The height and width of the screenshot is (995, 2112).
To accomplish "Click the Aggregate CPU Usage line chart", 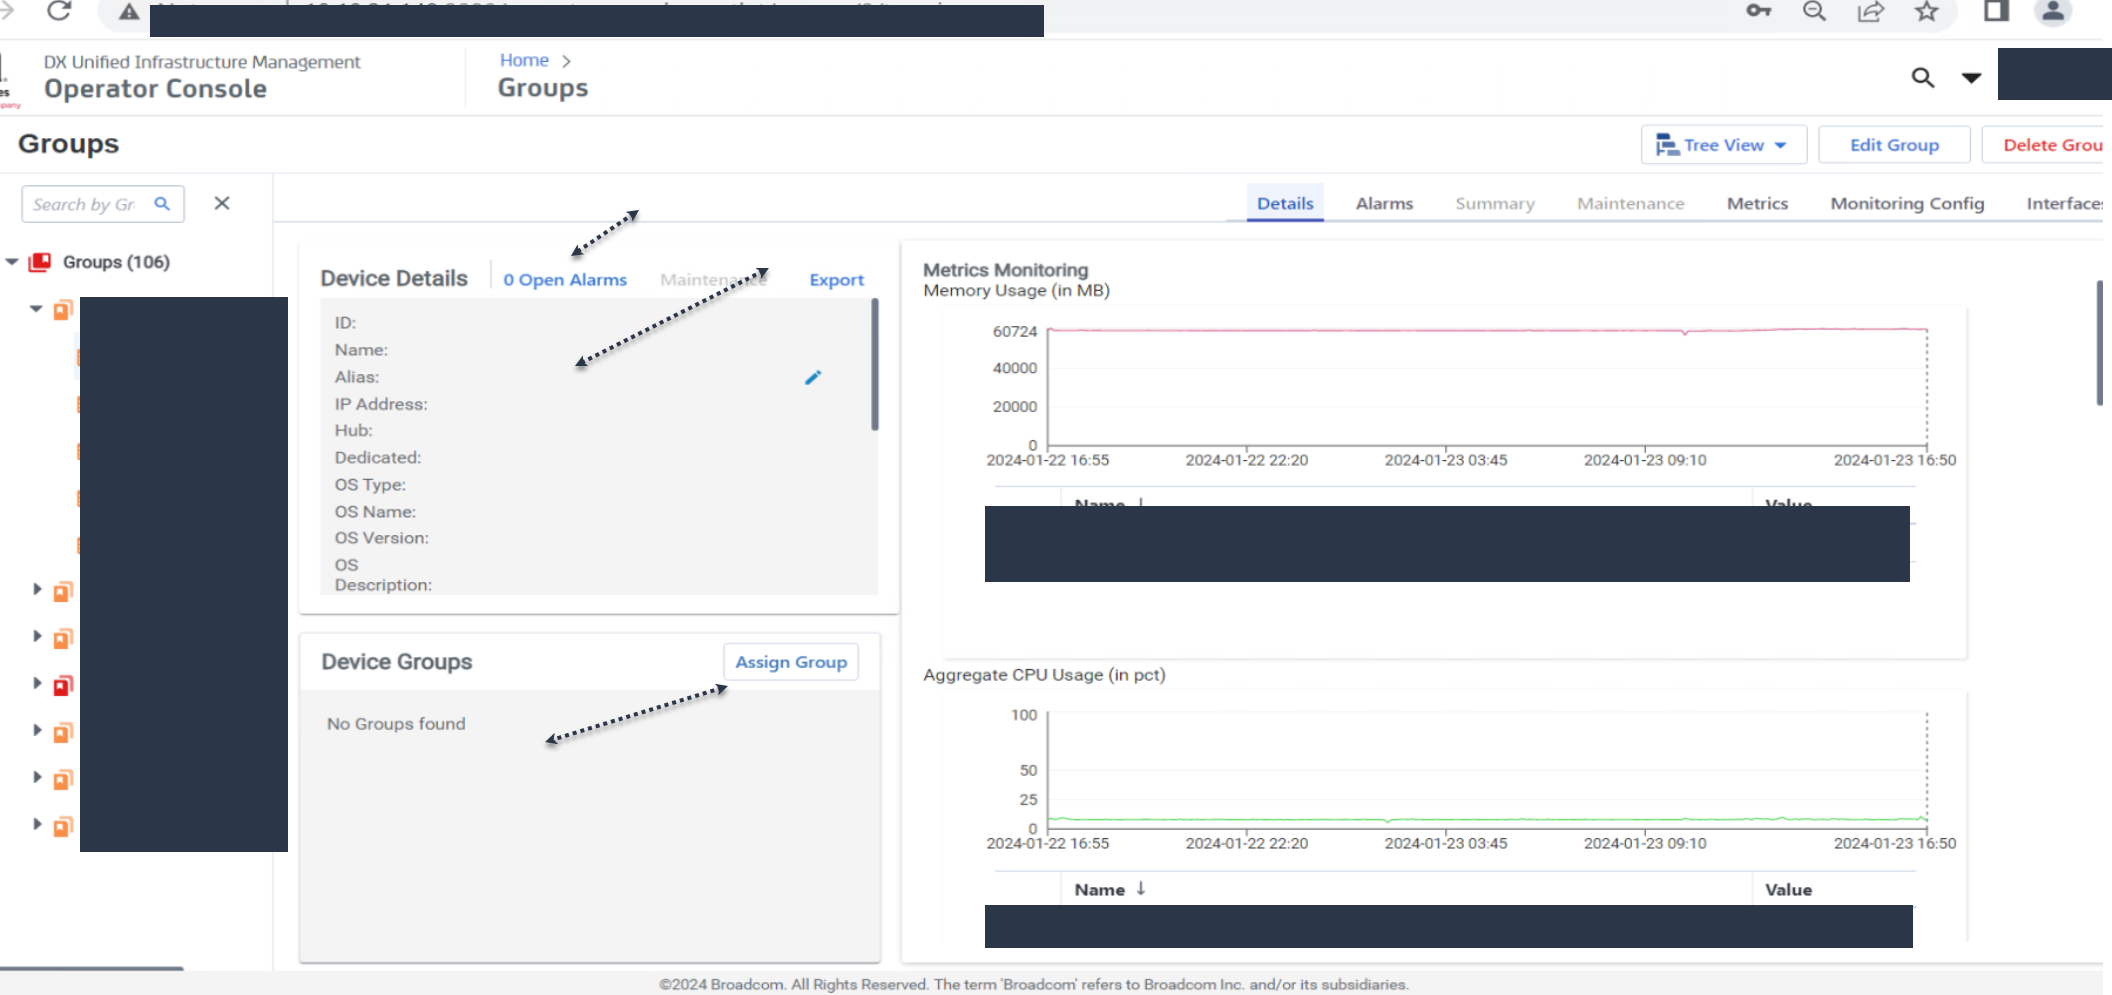I will (x=1487, y=770).
